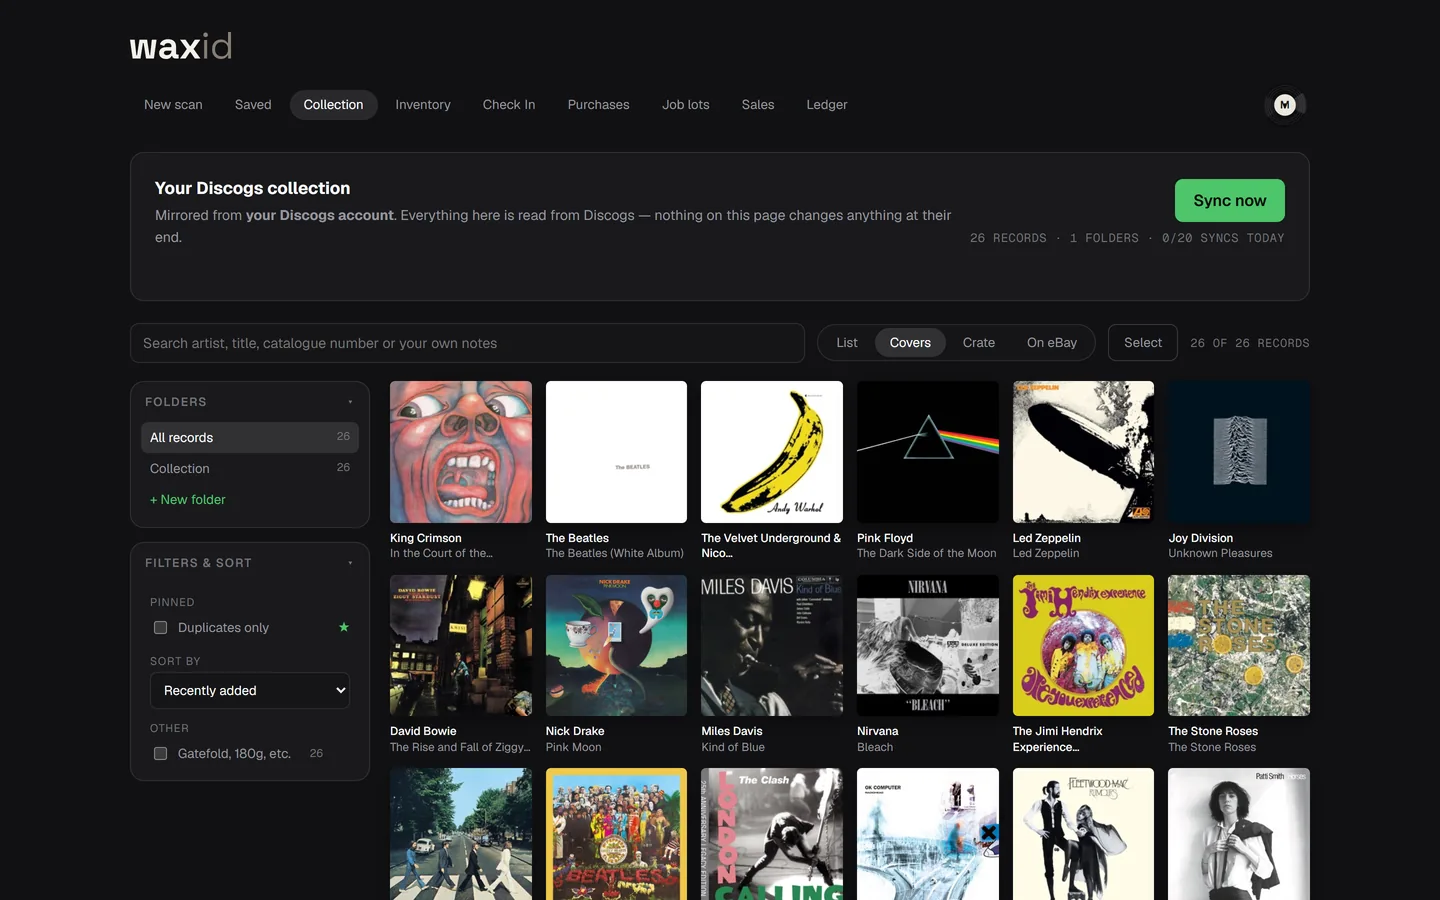Focus the record search field
Viewport: 1440px width, 900px height.
(x=467, y=343)
